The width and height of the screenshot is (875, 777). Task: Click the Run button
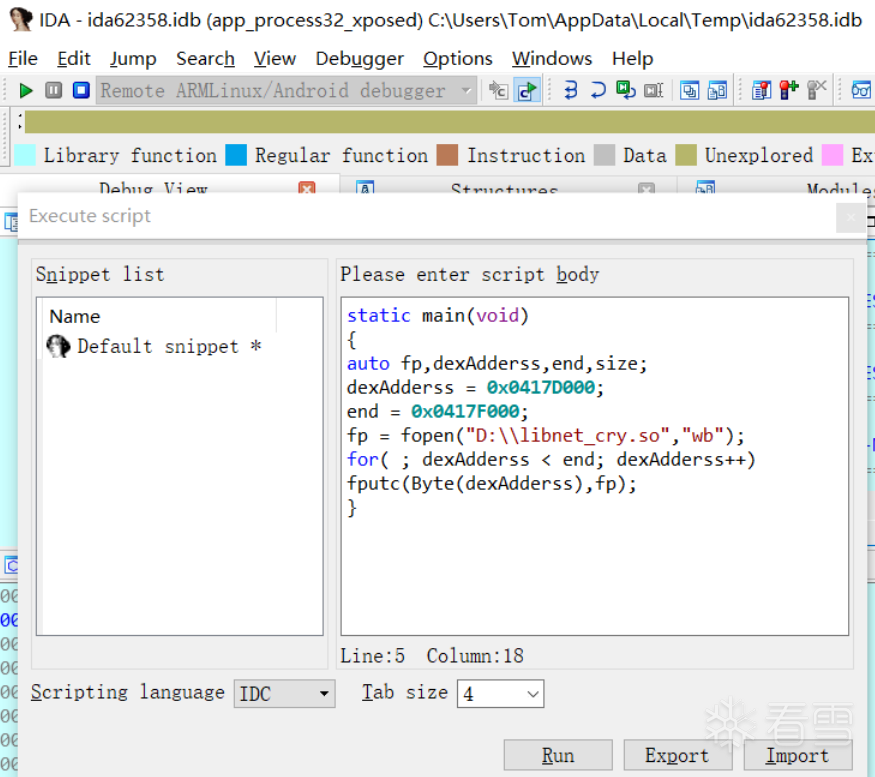pyautogui.click(x=558, y=756)
